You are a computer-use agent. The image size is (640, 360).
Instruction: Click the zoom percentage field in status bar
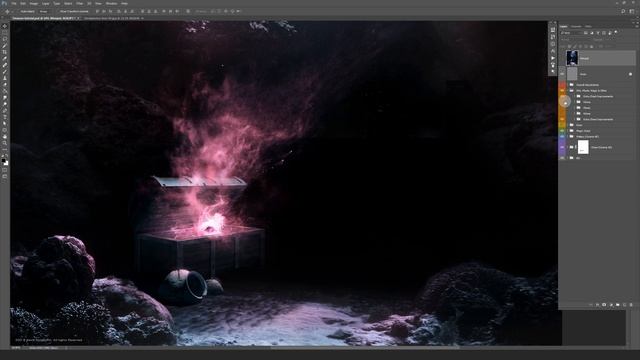point(16,348)
